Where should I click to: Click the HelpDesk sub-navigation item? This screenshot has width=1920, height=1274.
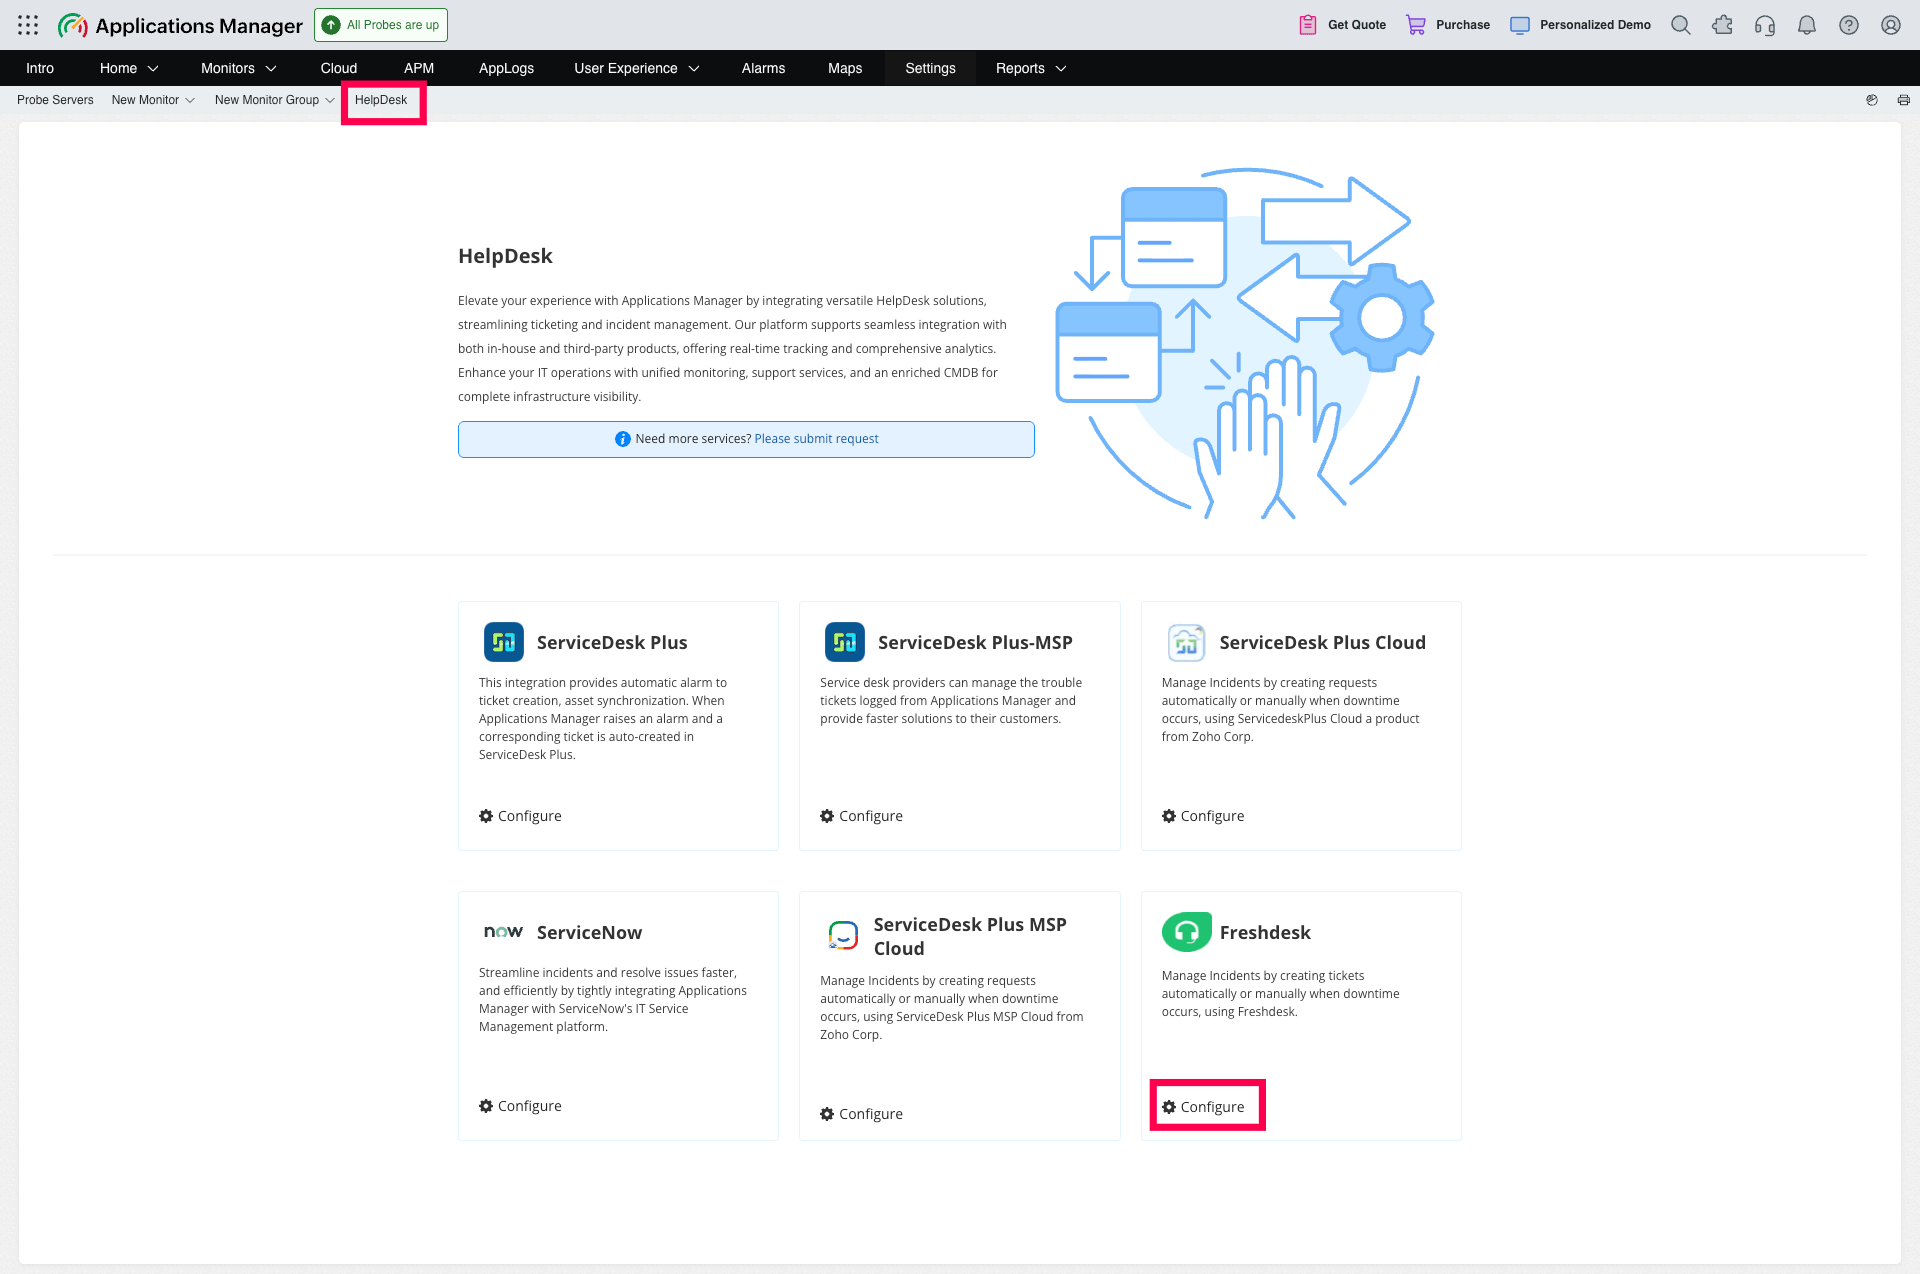(381, 100)
